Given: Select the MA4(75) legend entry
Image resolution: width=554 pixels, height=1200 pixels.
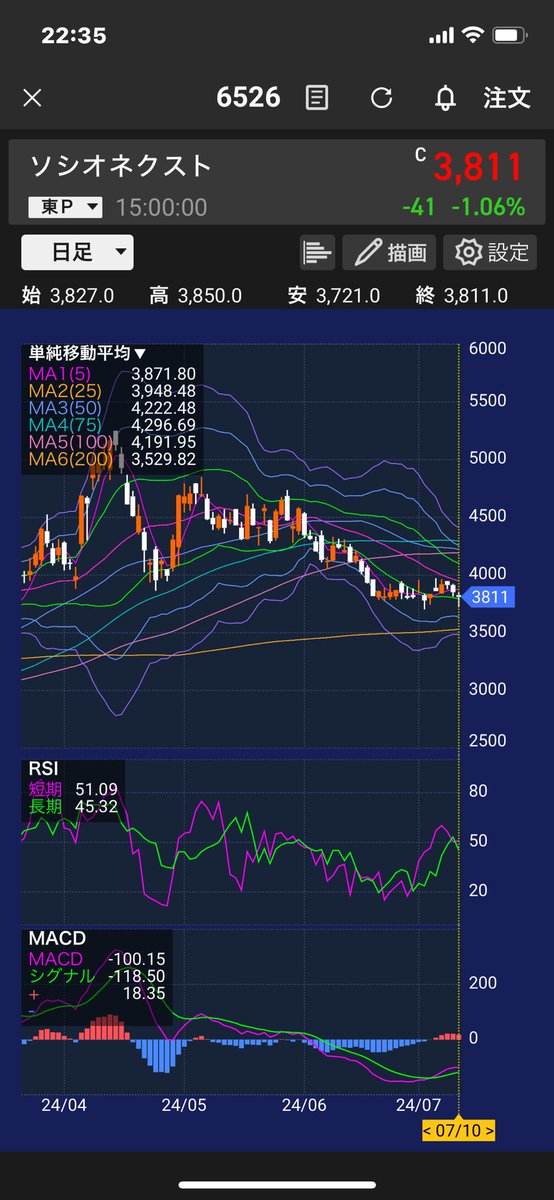Looking at the screenshot, I should pyautogui.click(x=111, y=424).
